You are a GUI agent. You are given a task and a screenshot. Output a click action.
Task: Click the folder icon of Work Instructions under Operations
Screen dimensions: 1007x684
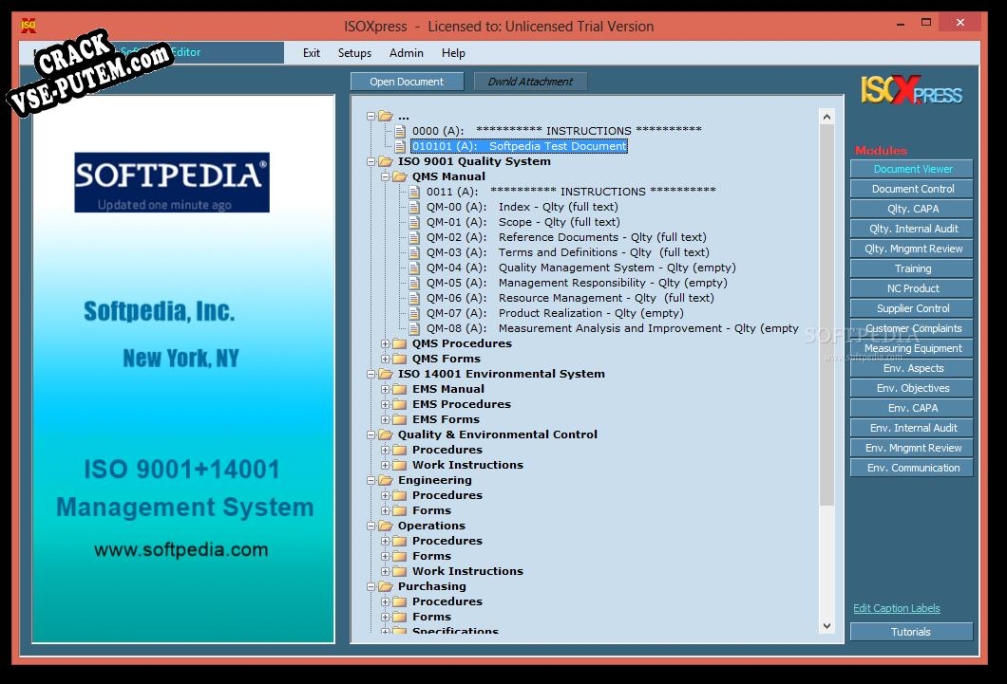399,572
